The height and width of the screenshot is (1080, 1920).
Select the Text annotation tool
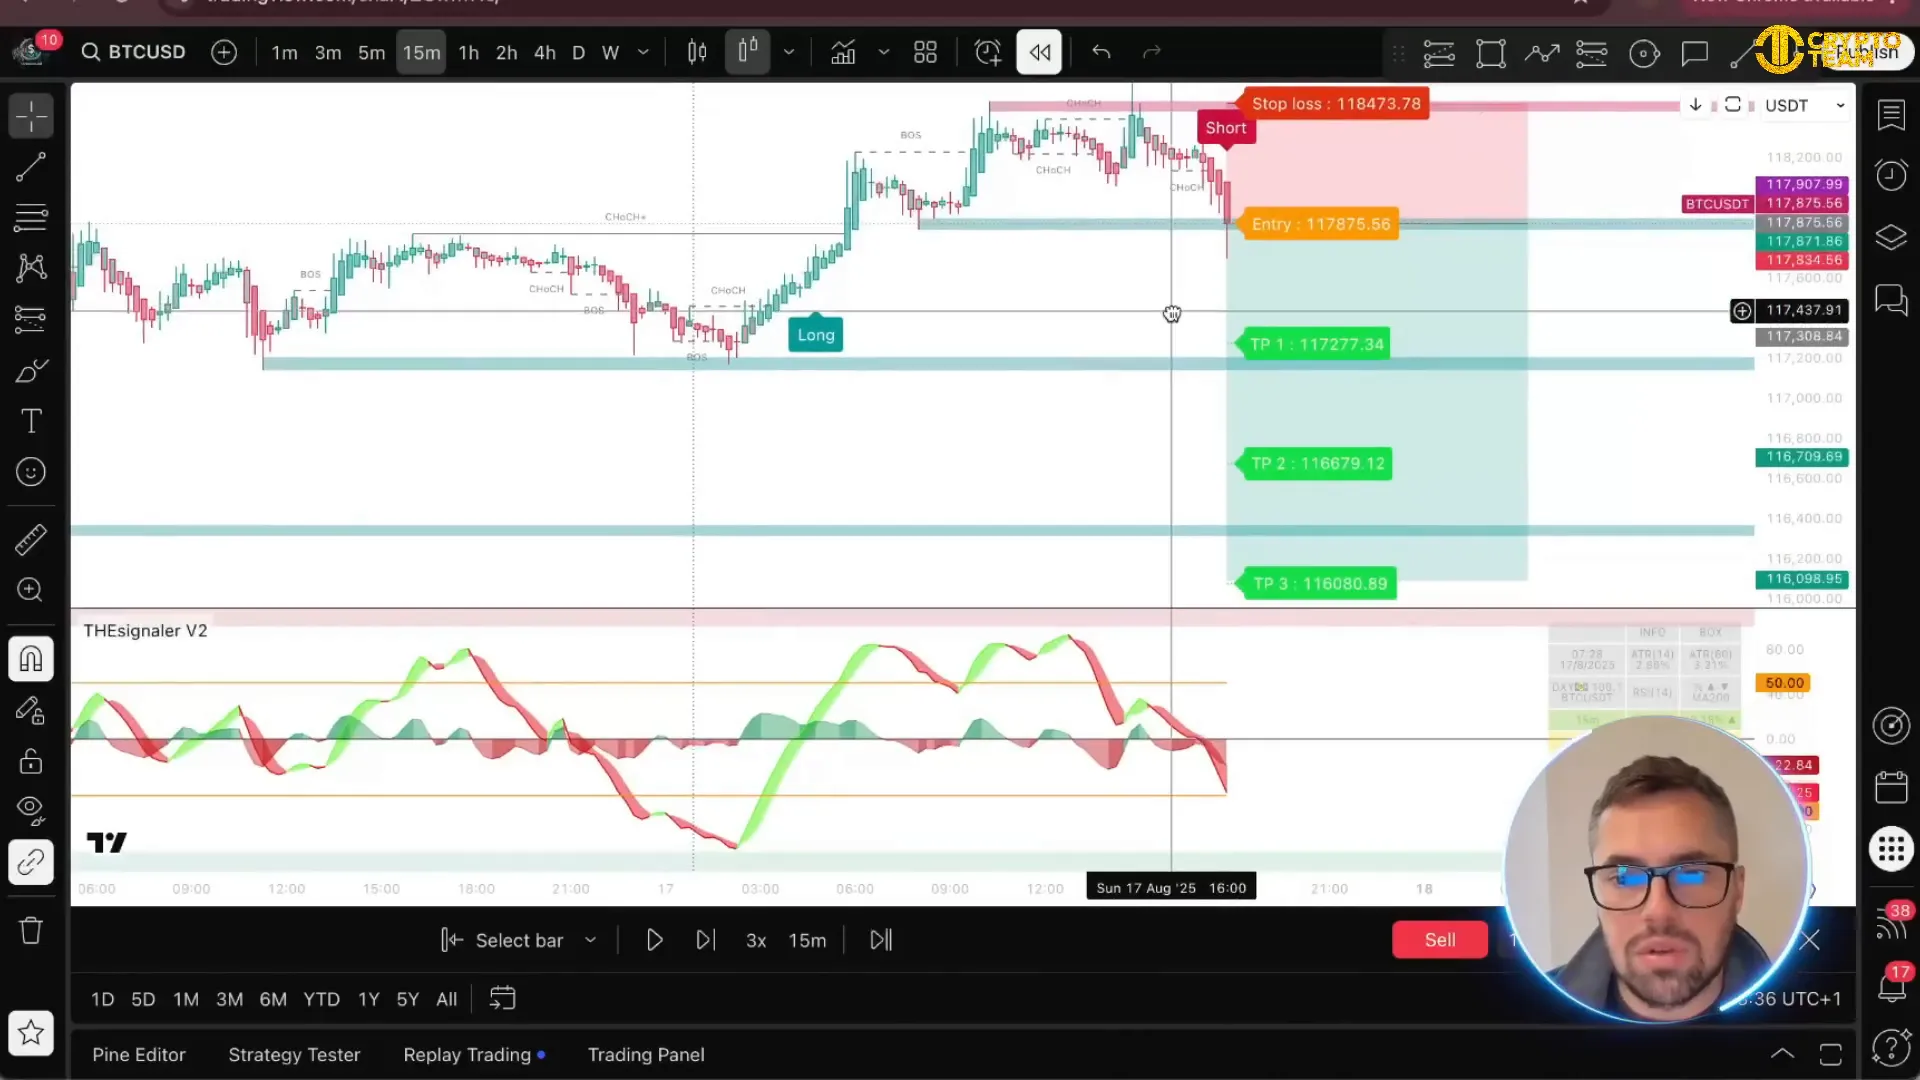point(31,421)
